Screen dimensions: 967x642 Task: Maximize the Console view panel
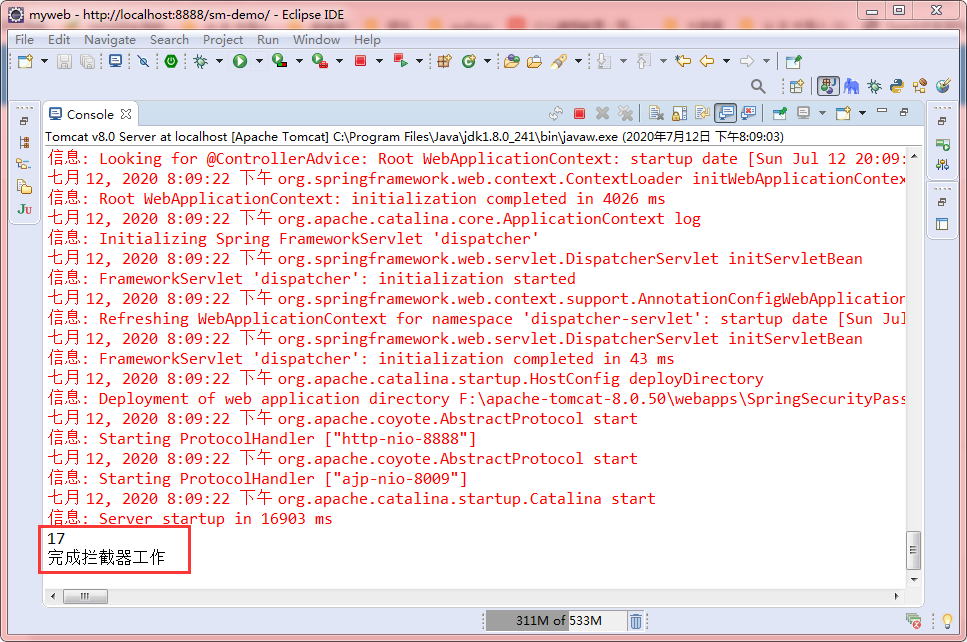coord(904,112)
